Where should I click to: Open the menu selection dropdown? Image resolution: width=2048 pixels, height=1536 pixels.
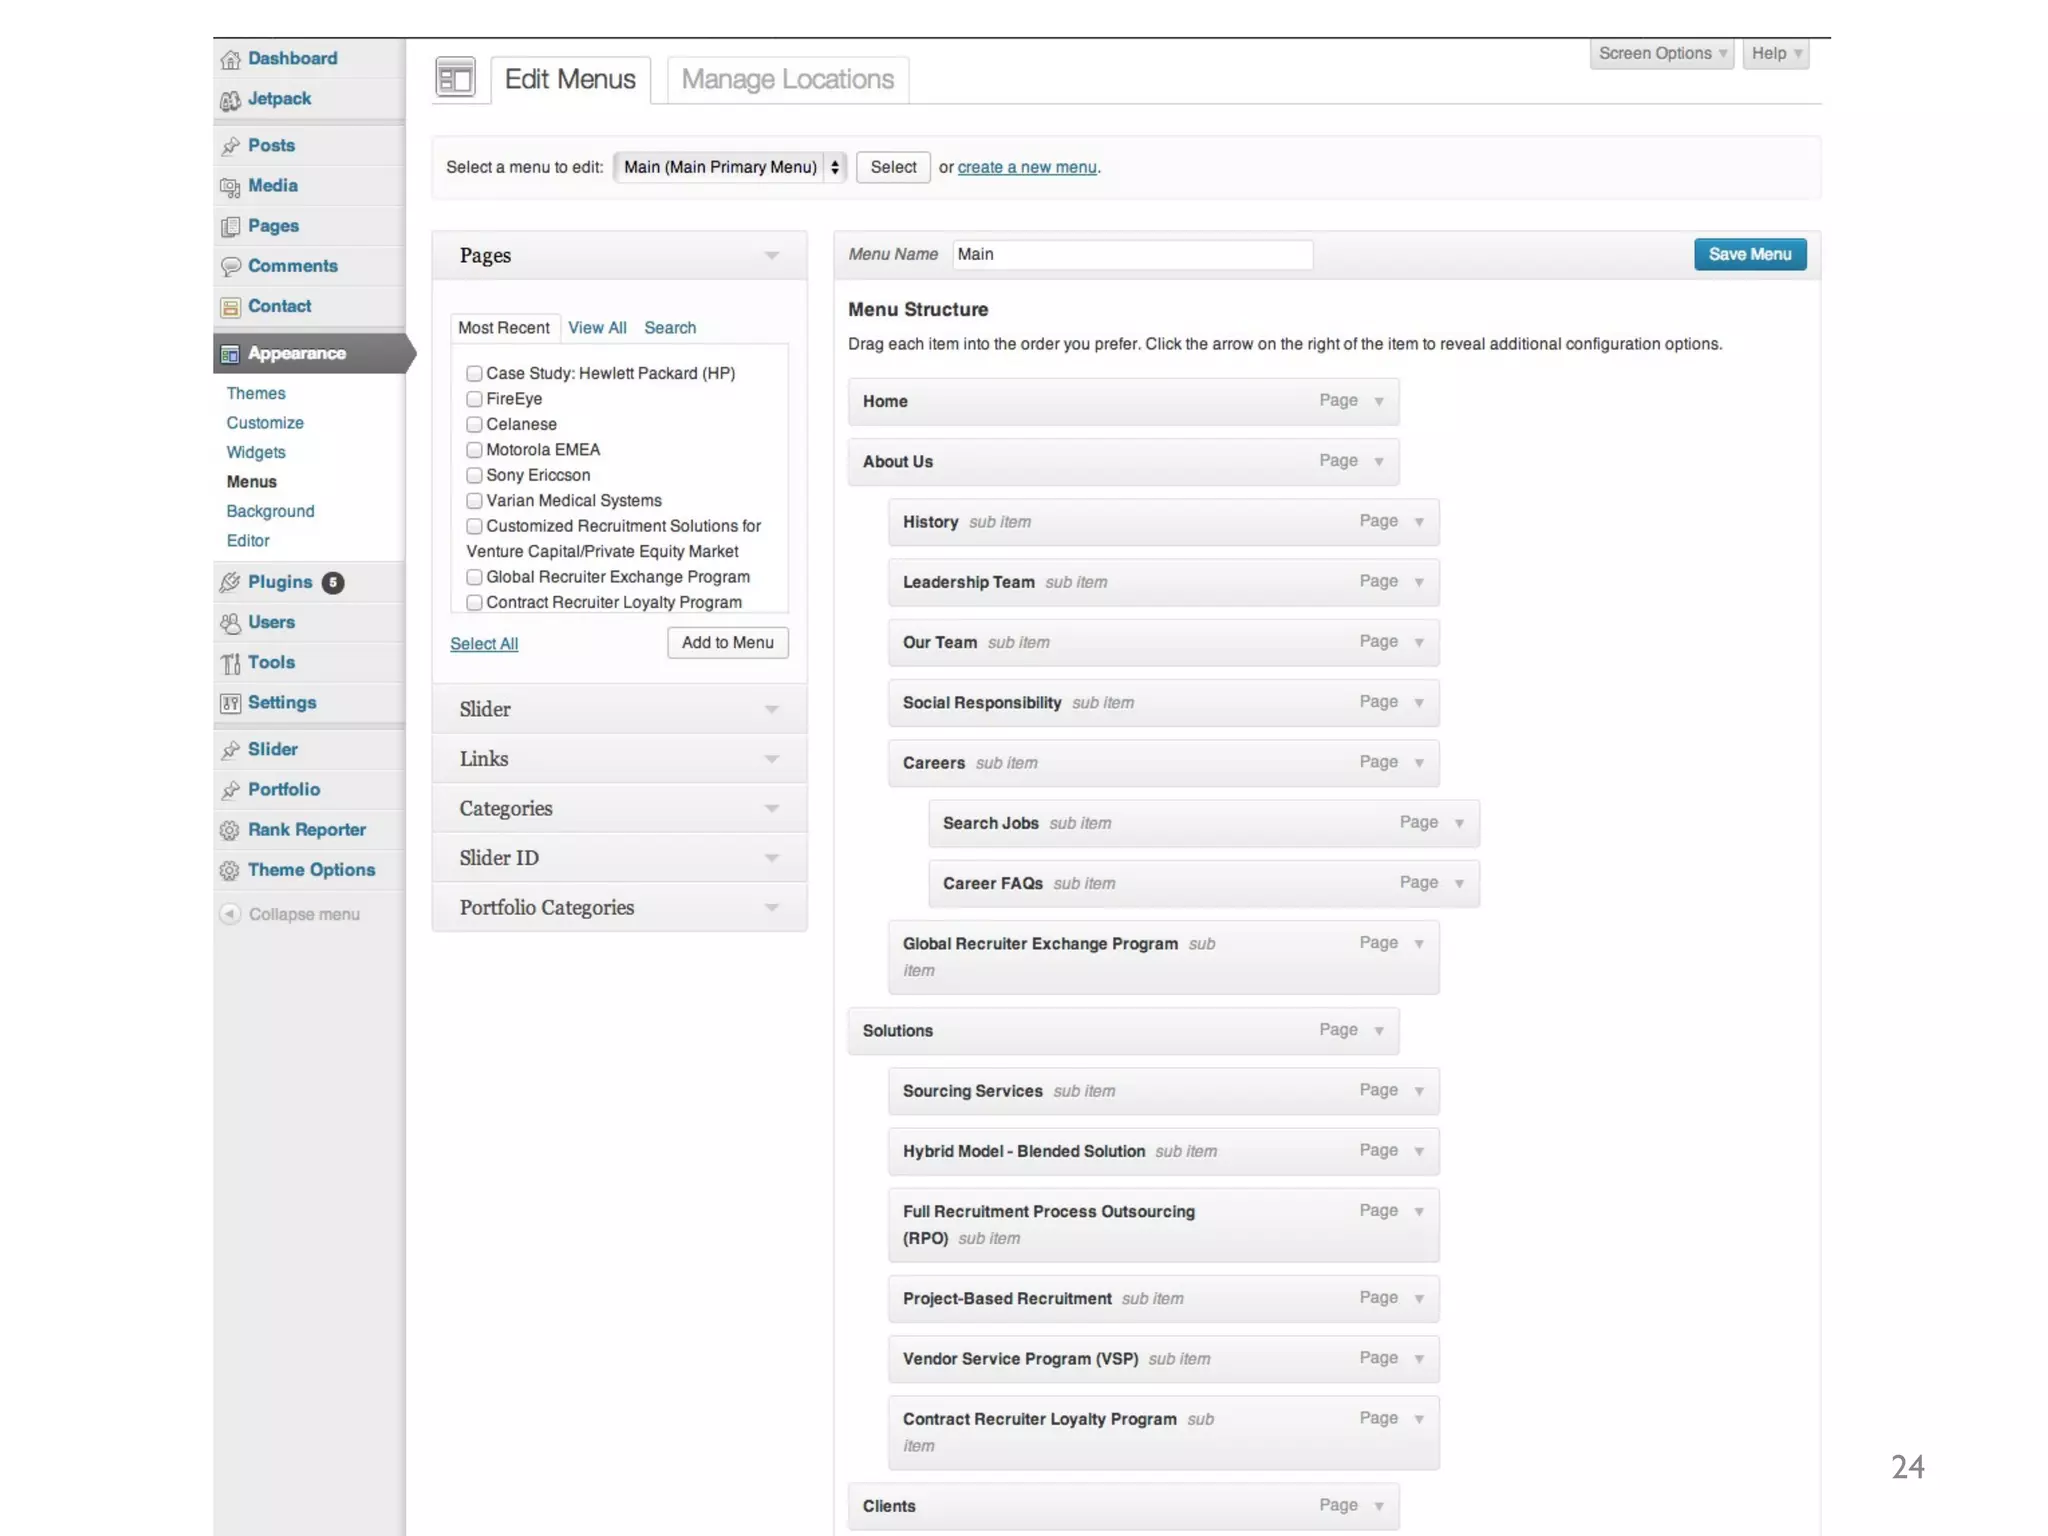point(730,167)
